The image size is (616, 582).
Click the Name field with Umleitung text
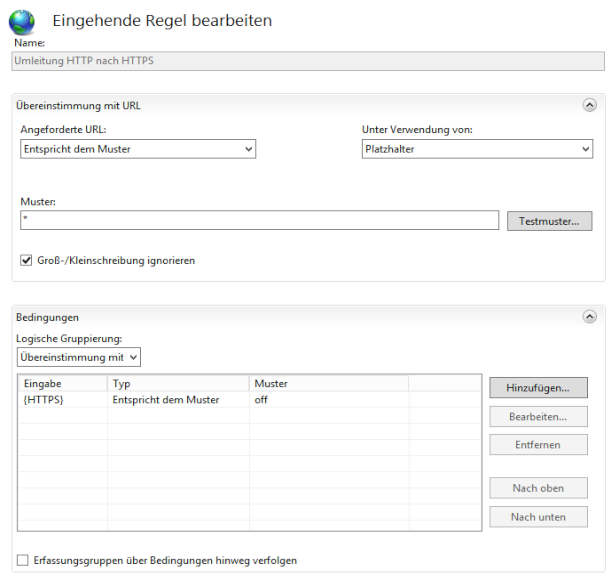pos(308,60)
